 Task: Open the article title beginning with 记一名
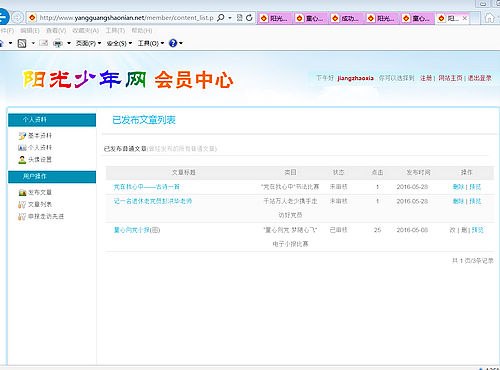(x=153, y=201)
